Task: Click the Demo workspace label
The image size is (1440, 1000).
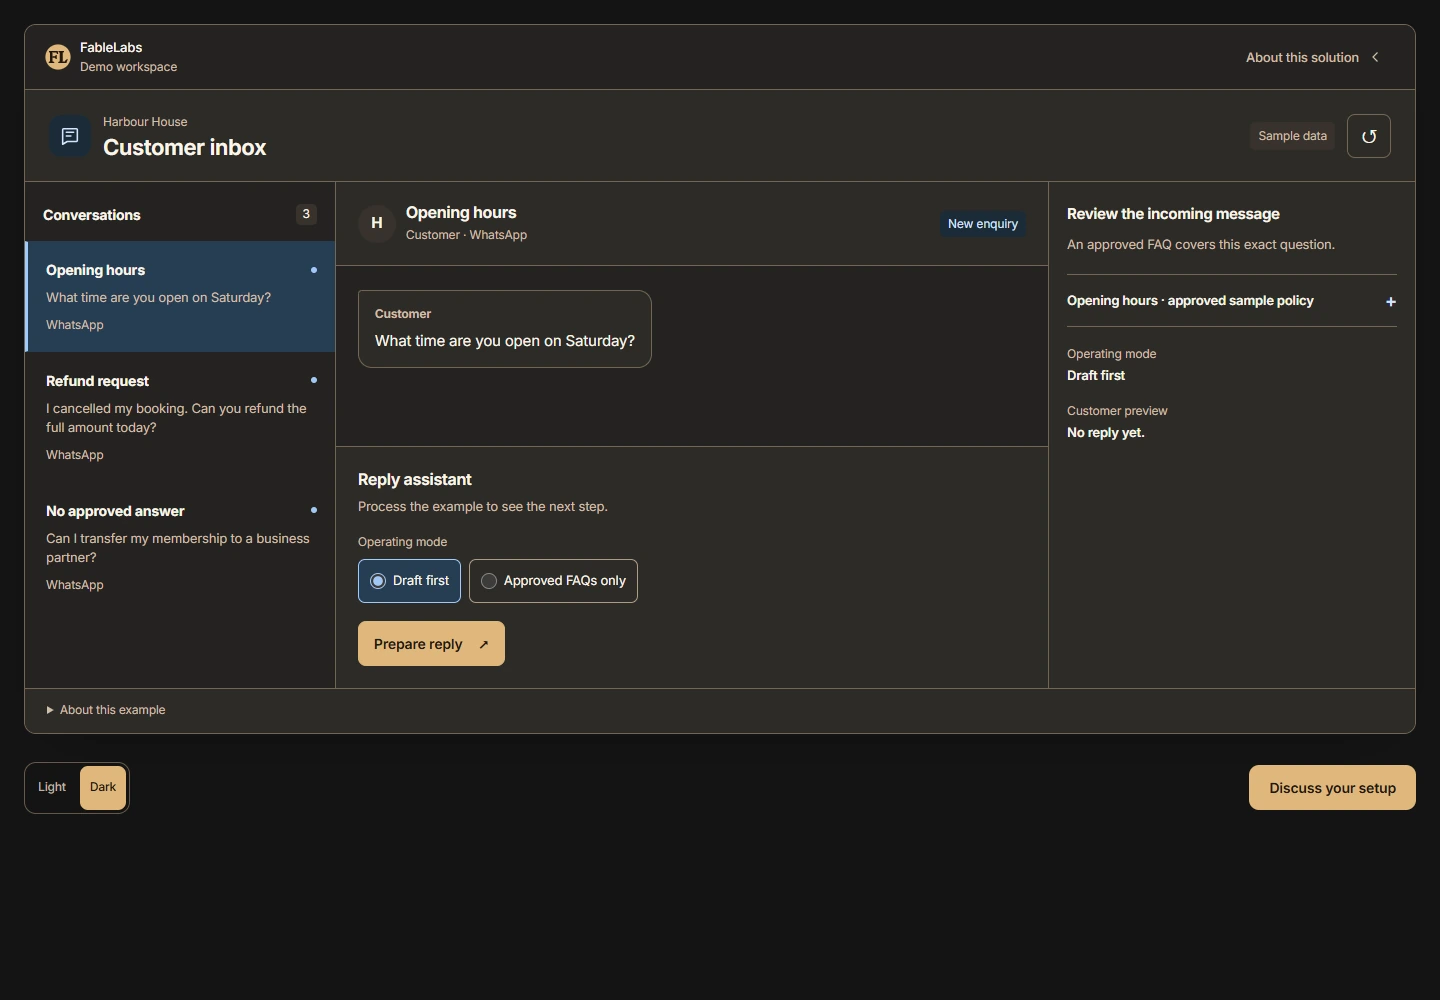Action: pos(129,67)
